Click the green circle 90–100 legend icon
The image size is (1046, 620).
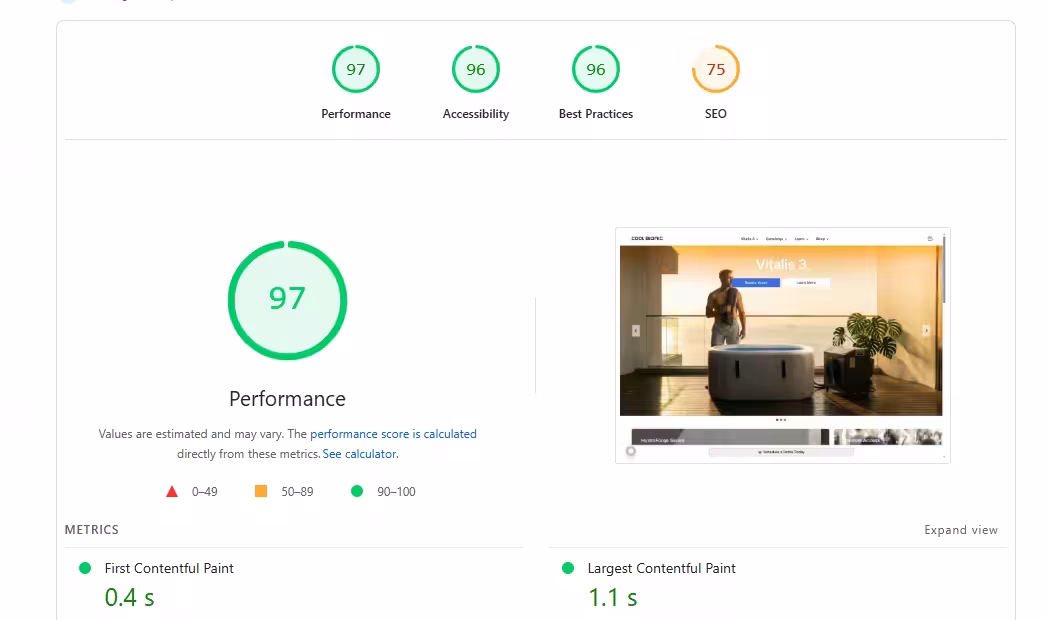357,491
